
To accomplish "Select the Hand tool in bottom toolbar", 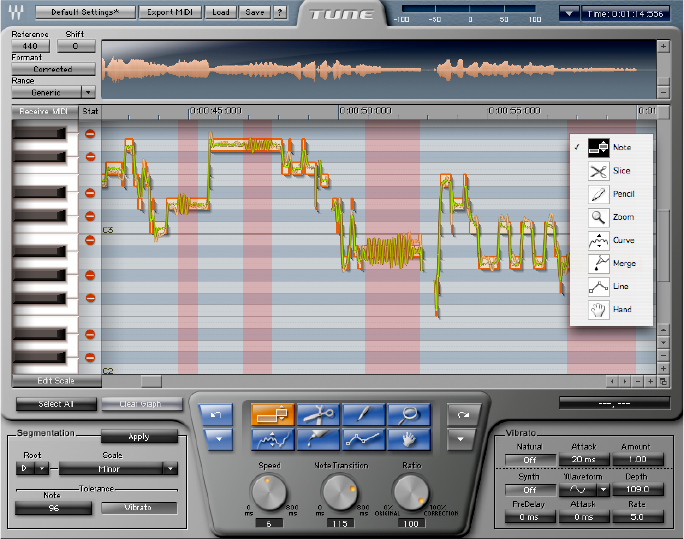I will pos(410,438).
